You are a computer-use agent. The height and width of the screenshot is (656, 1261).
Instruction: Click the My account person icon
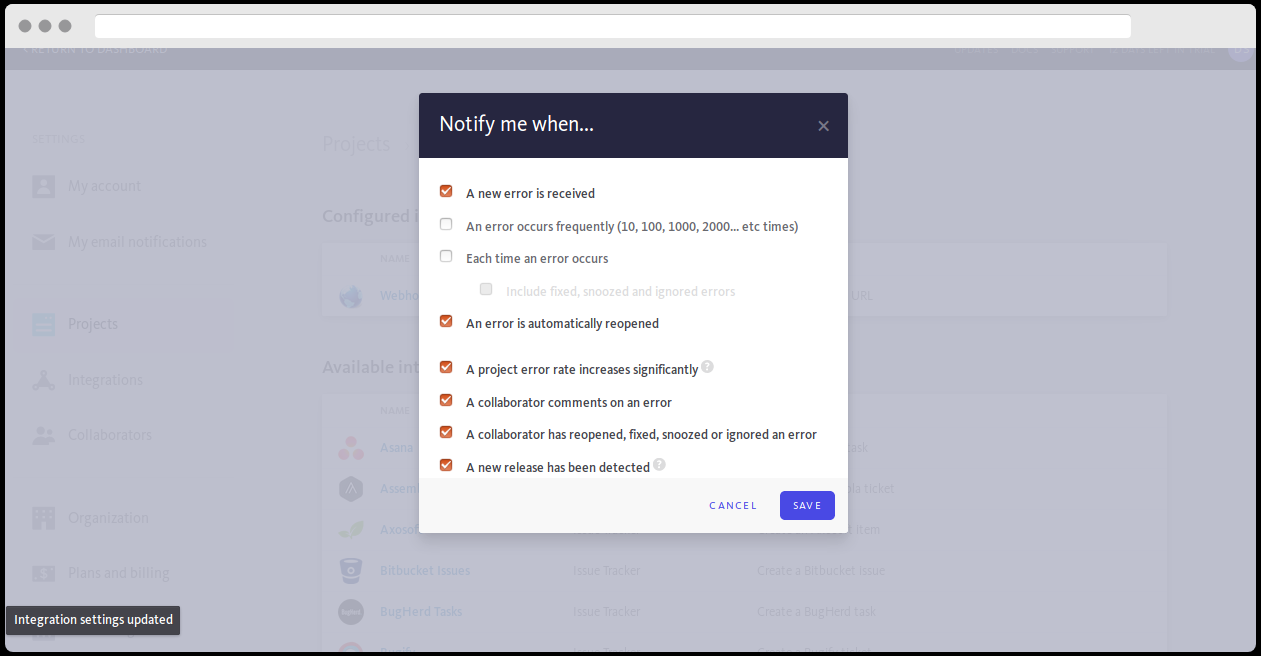pyautogui.click(x=43, y=186)
